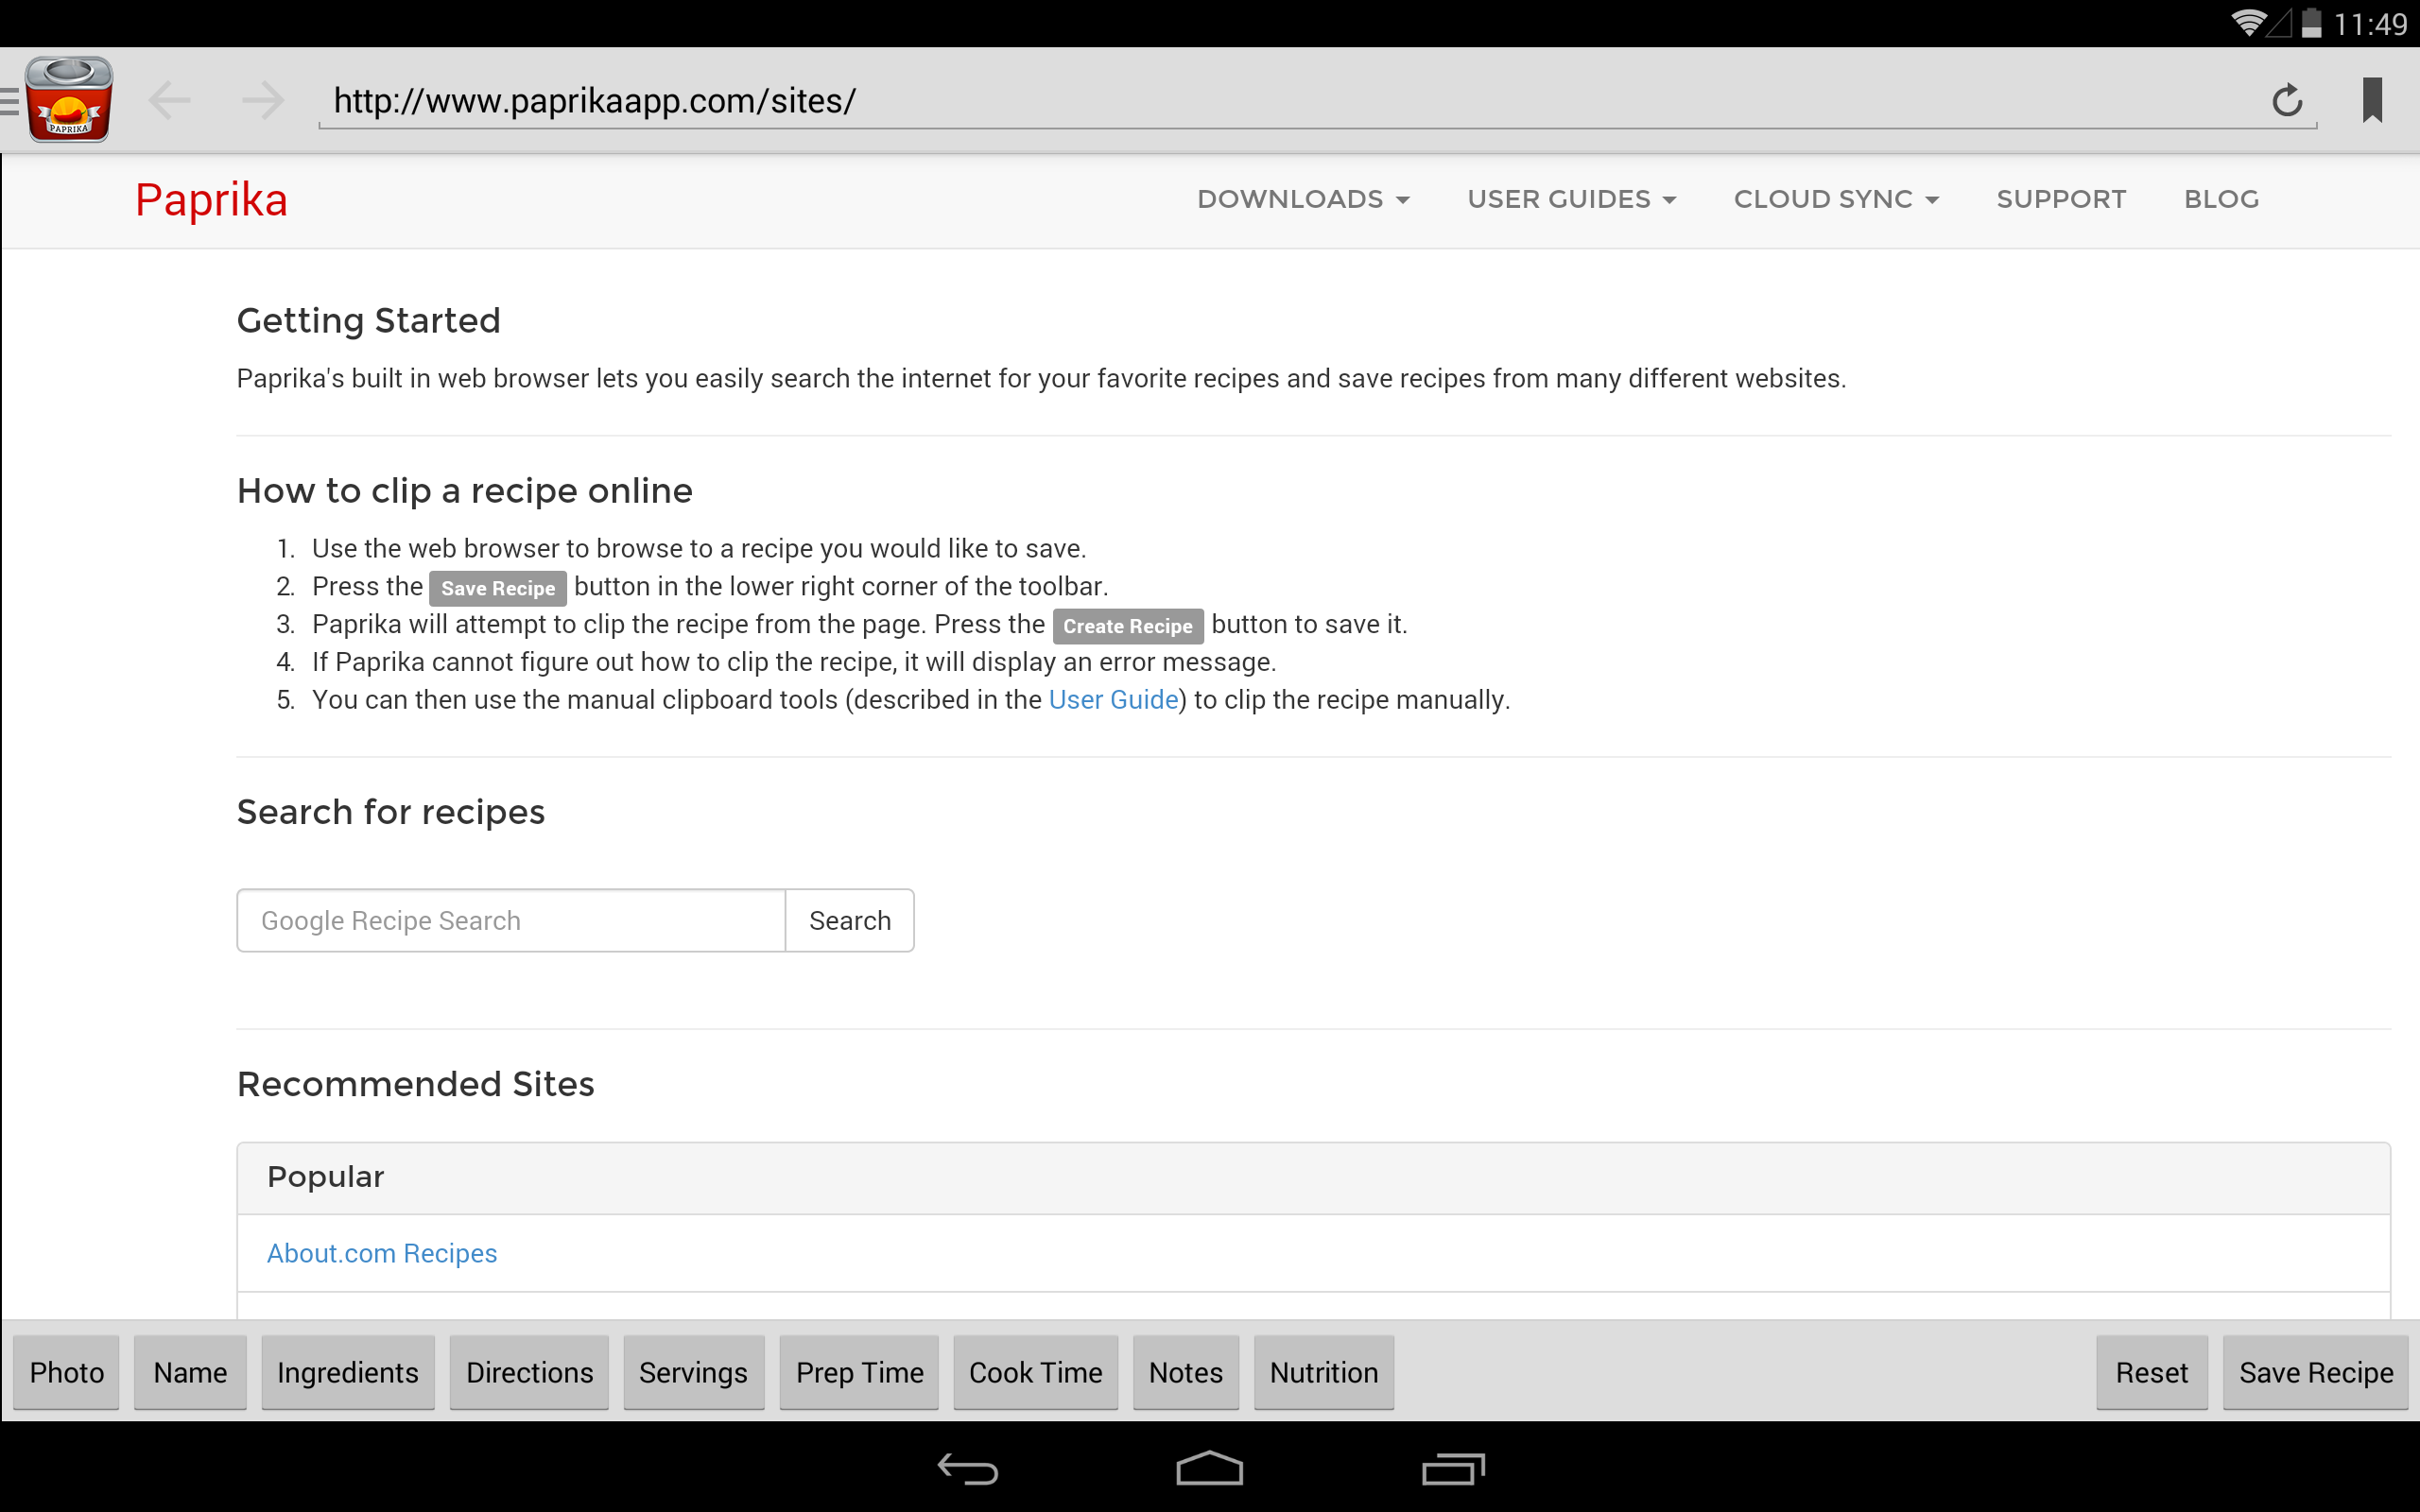This screenshot has height=1512, width=2420.
Task: Go back with the browser back arrow
Action: (x=169, y=100)
